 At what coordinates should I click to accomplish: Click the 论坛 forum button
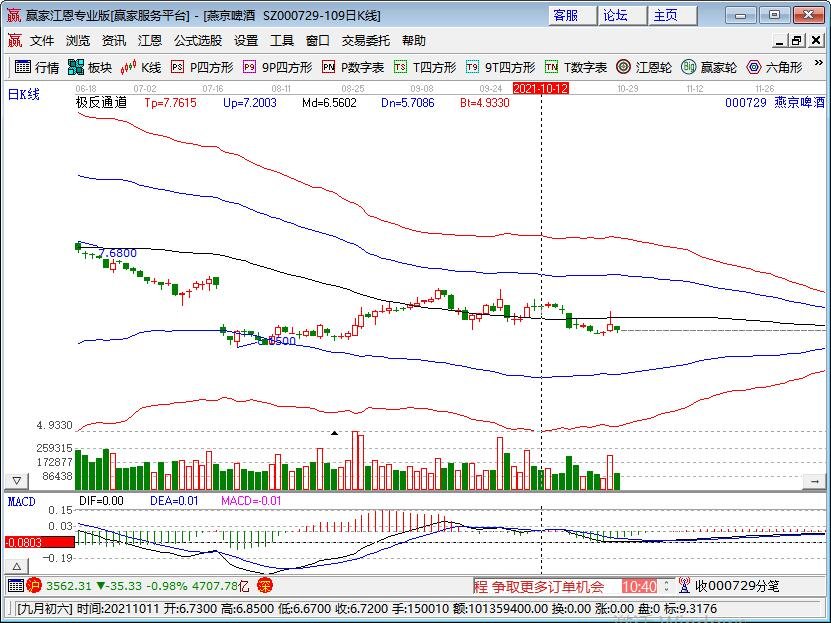coord(615,15)
